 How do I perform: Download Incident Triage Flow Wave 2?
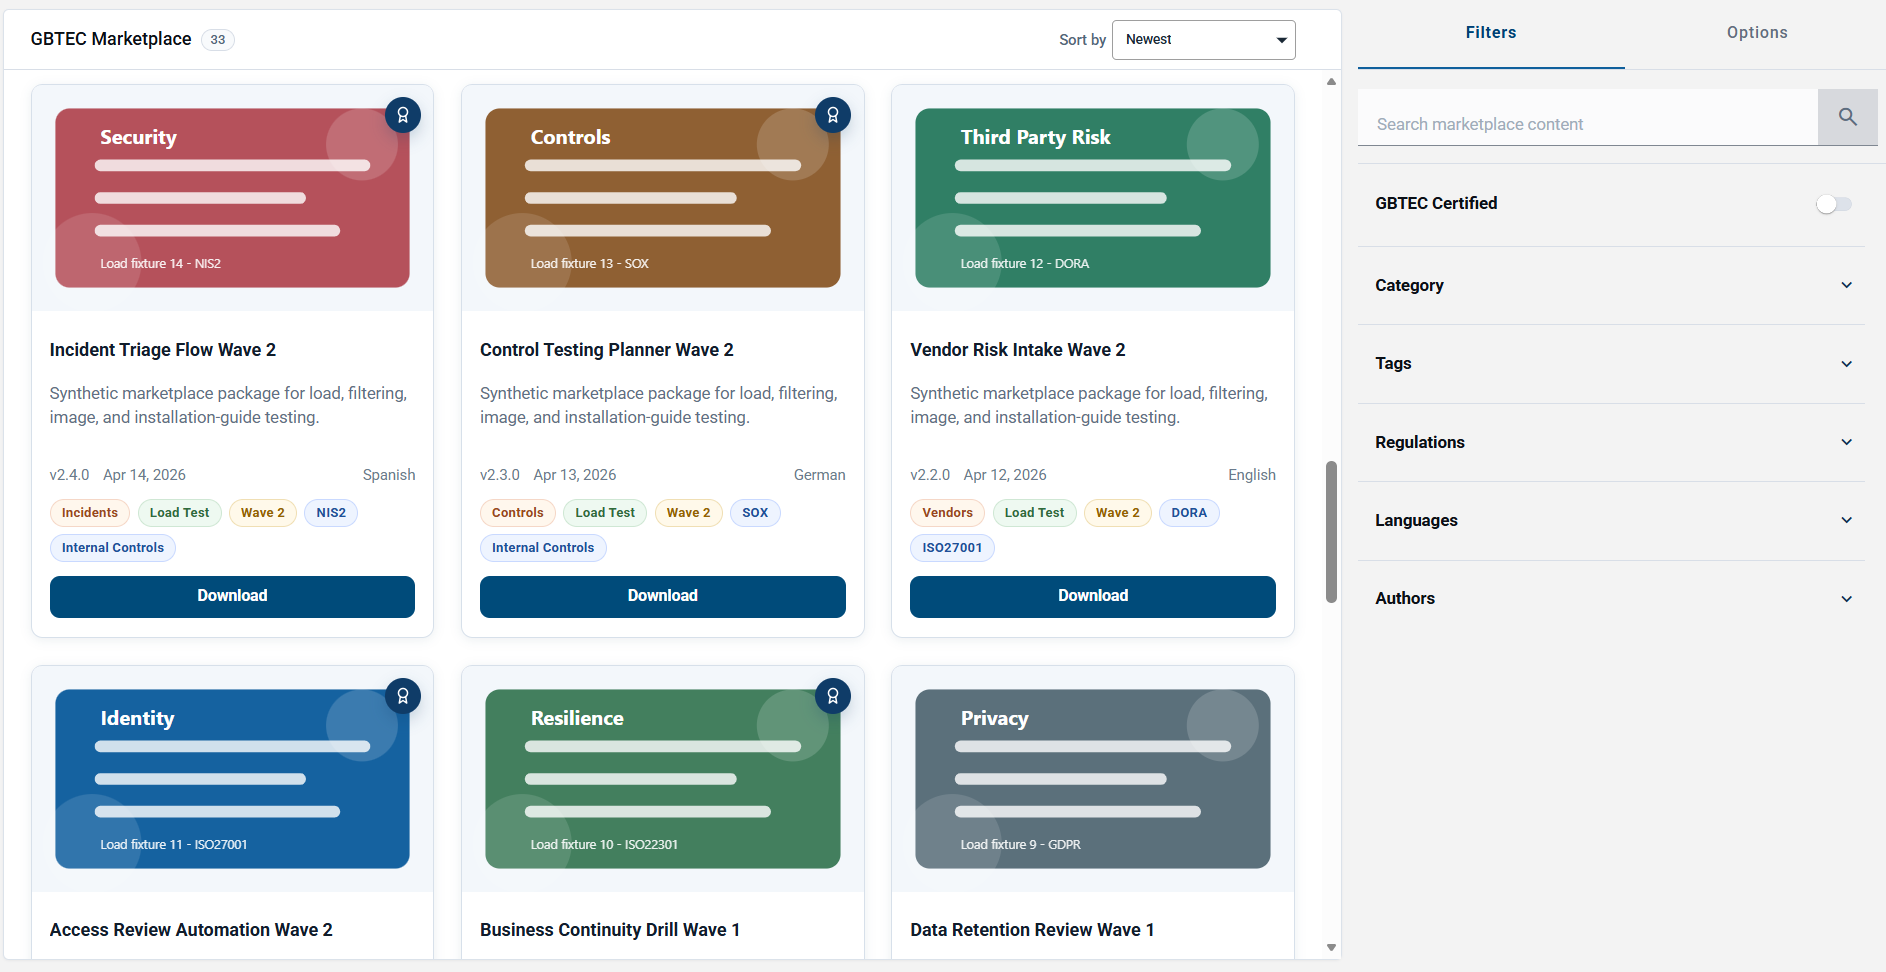click(232, 596)
